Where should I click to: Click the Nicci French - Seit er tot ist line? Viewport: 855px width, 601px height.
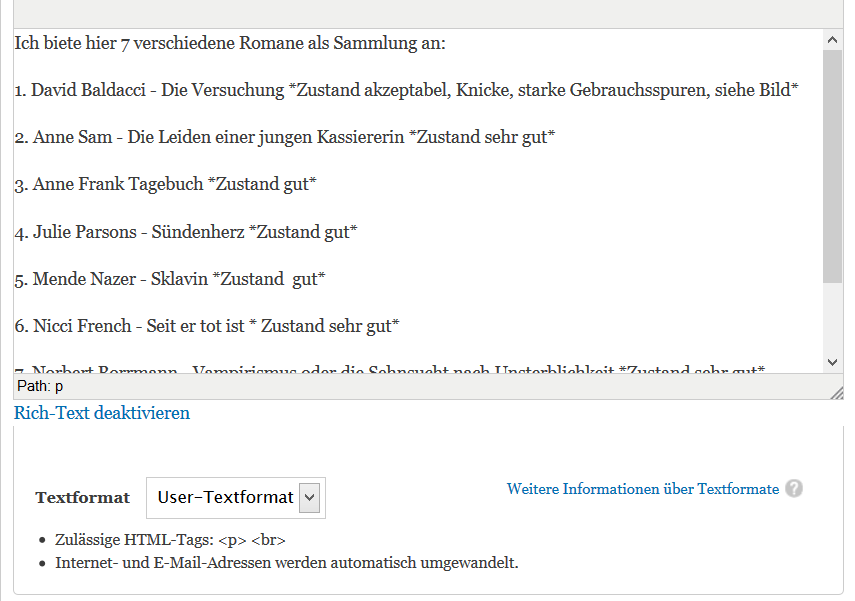(207, 326)
